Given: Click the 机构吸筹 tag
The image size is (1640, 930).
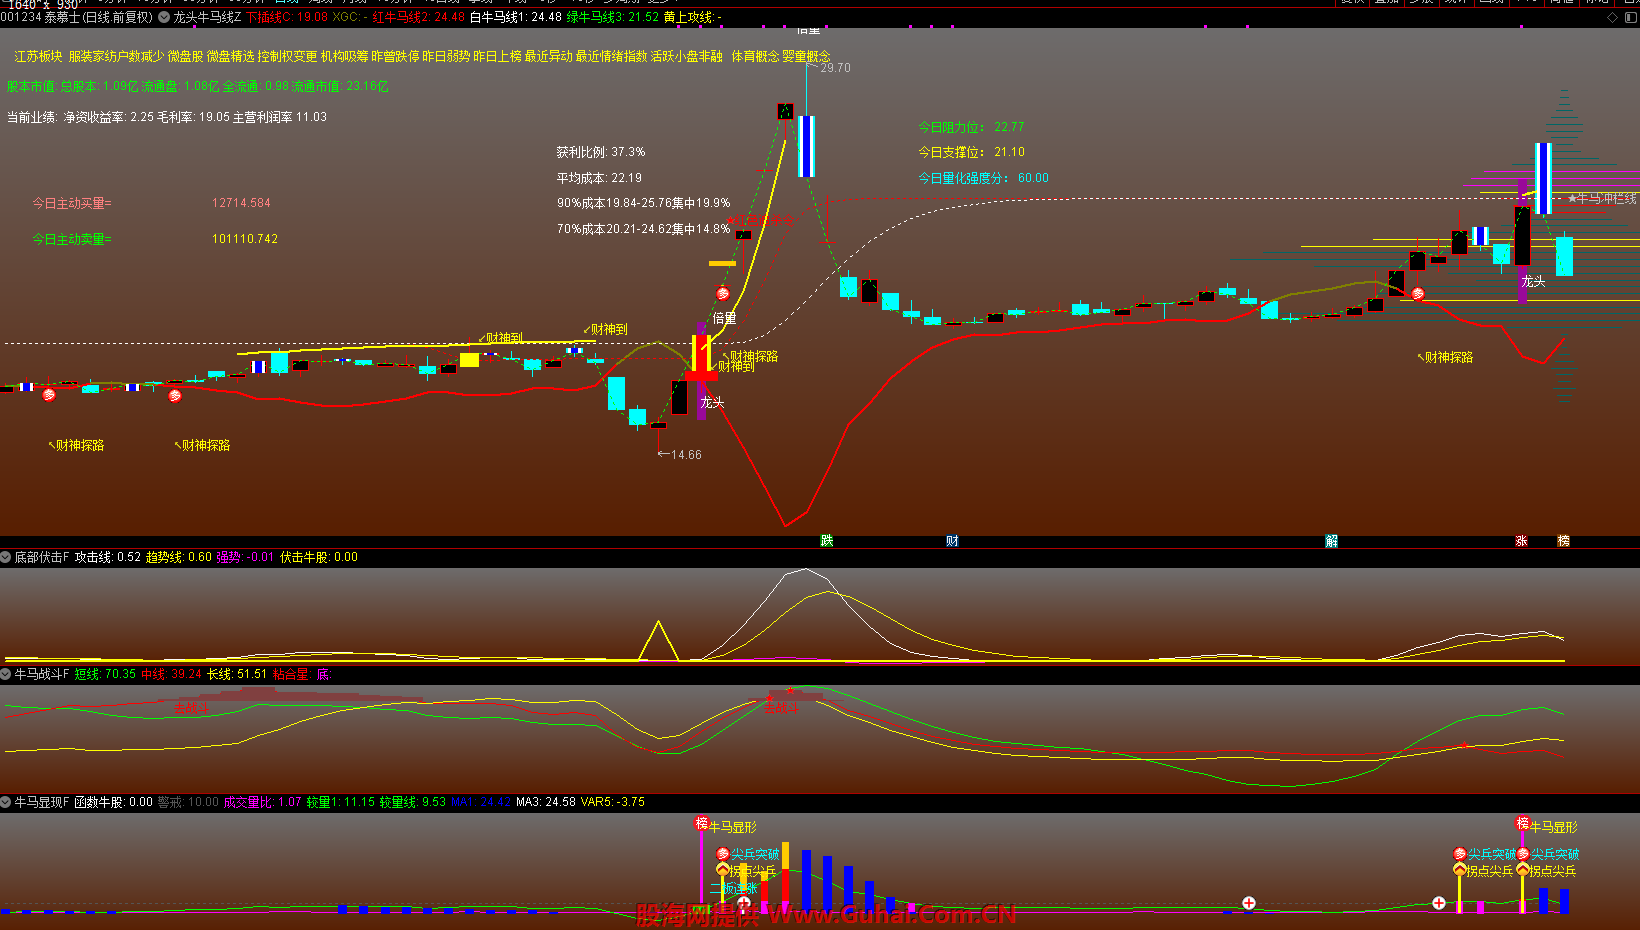Looking at the screenshot, I should [x=344, y=56].
